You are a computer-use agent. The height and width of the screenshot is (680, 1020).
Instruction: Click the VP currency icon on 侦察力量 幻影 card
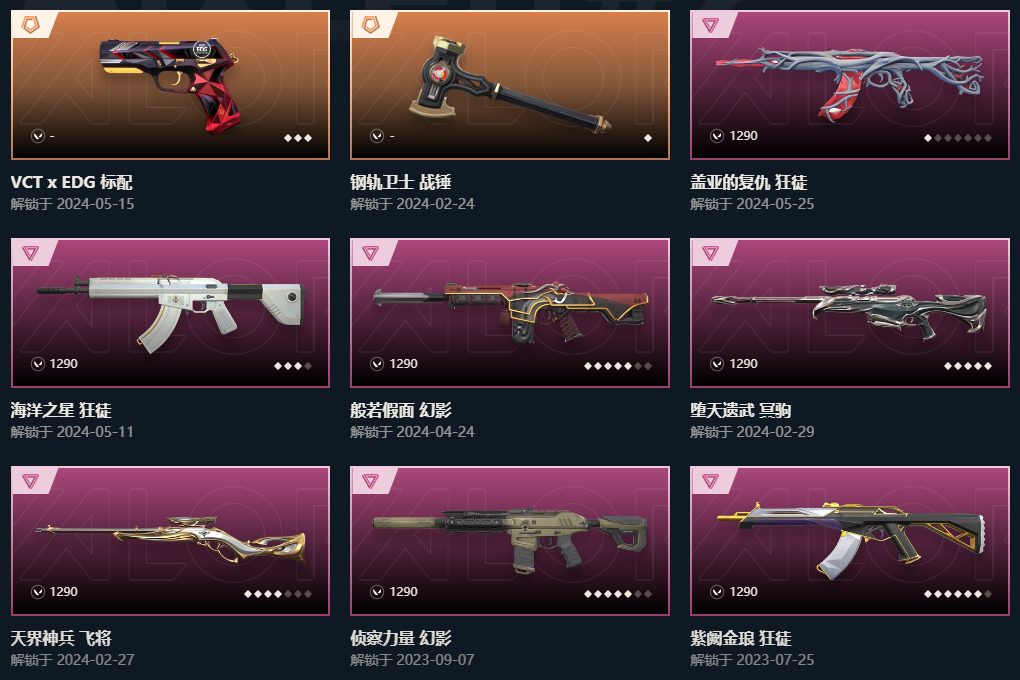[377, 592]
